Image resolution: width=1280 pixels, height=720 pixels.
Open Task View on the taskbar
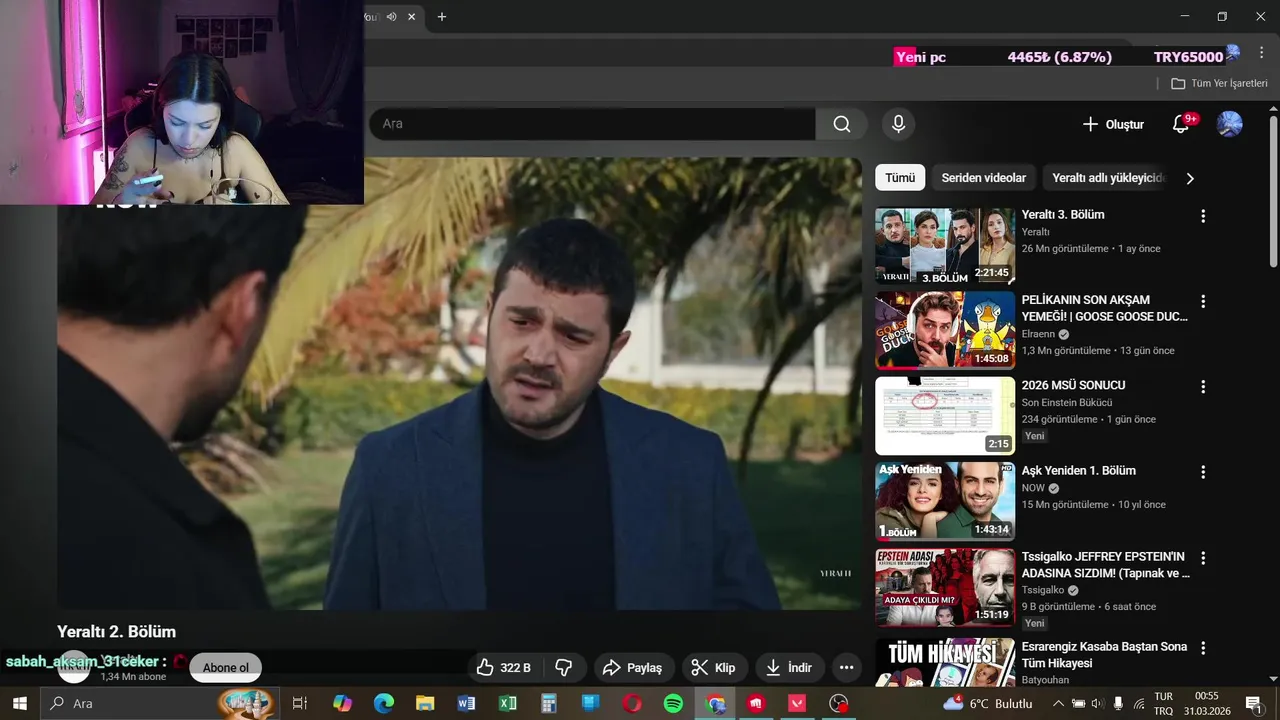(x=299, y=703)
